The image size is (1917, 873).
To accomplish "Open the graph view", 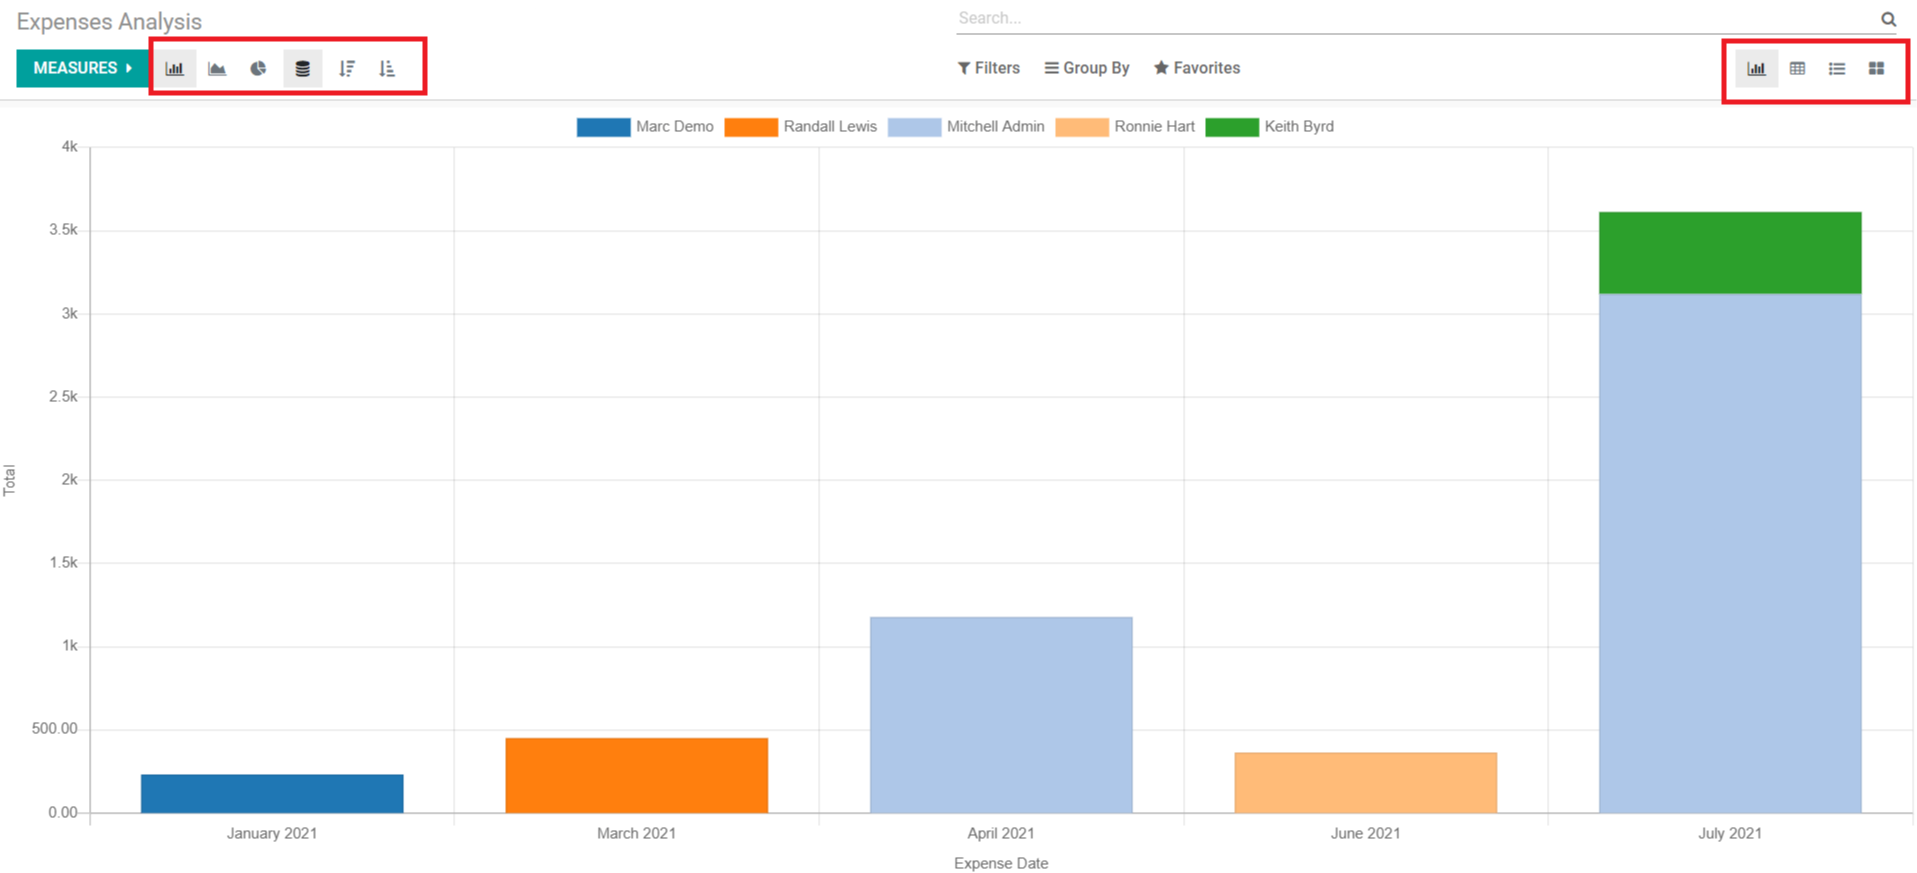I will click(1756, 68).
